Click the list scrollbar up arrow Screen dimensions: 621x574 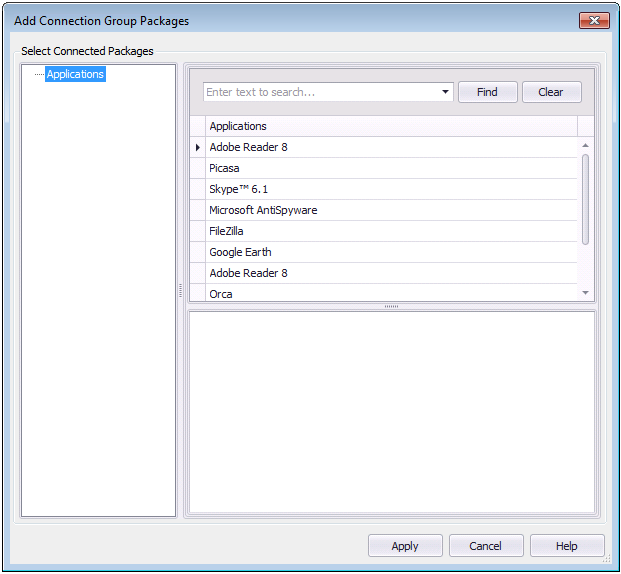(x=586, y=146)
